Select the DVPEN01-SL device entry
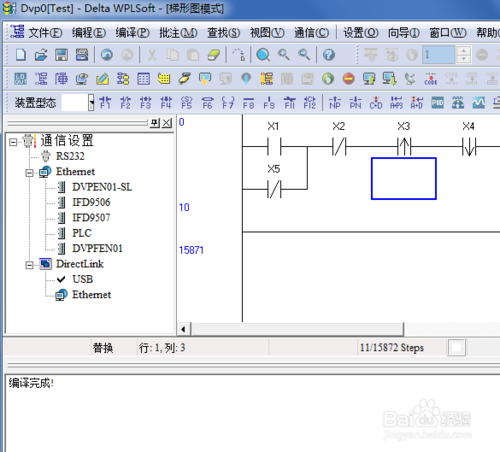 [x=102, y=187]
